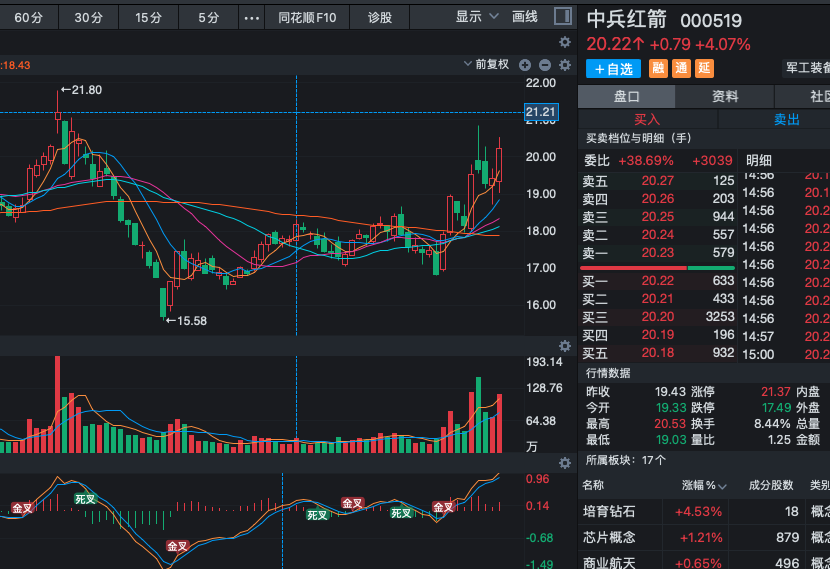Screen dimensions: 830x569
Task: Click the first 死叉 MACD signal label
Action: tap(85, 499)
